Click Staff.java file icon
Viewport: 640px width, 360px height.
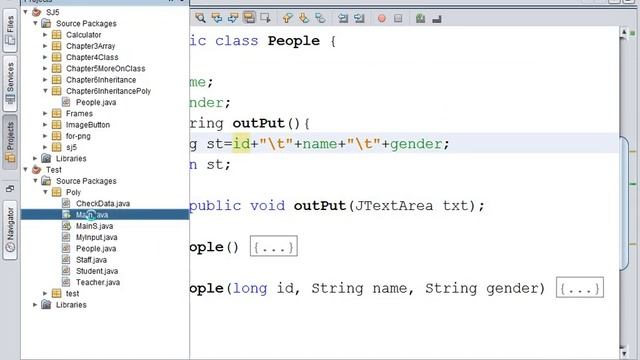click(66, 260)
